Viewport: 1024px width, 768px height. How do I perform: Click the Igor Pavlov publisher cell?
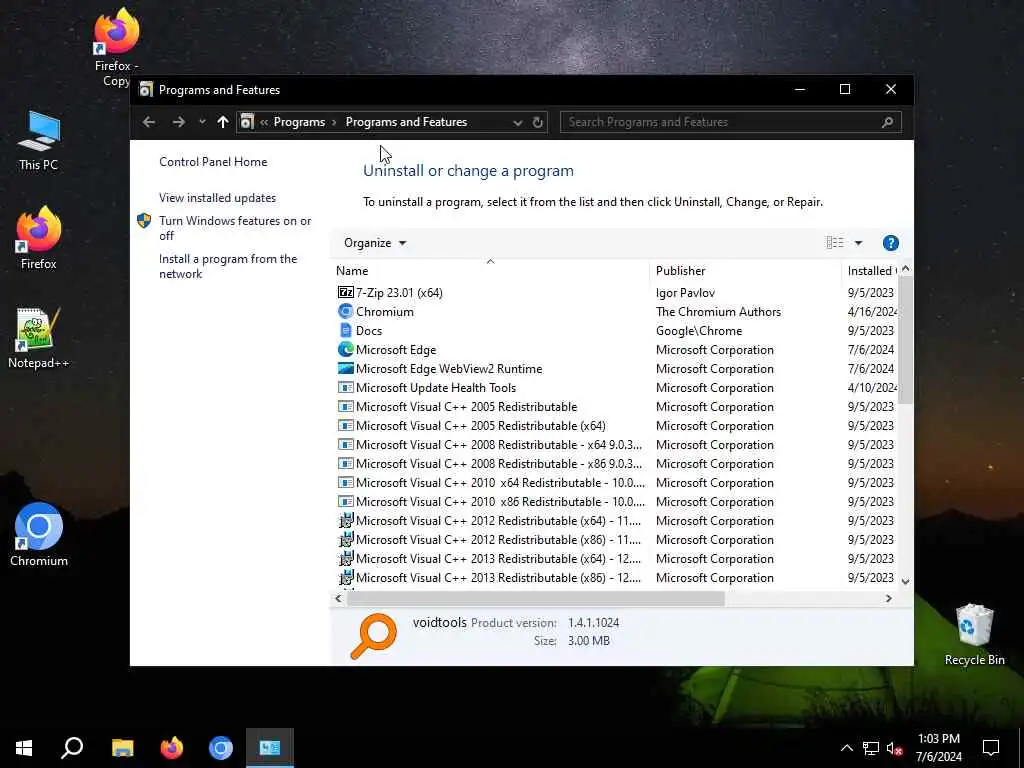[685, 293]
